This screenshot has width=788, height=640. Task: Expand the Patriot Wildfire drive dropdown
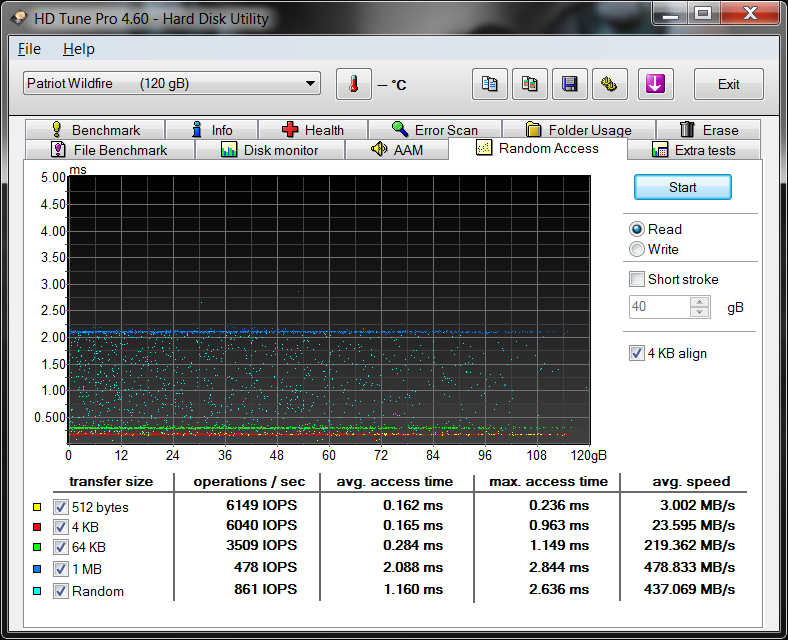tap(310, 84)
